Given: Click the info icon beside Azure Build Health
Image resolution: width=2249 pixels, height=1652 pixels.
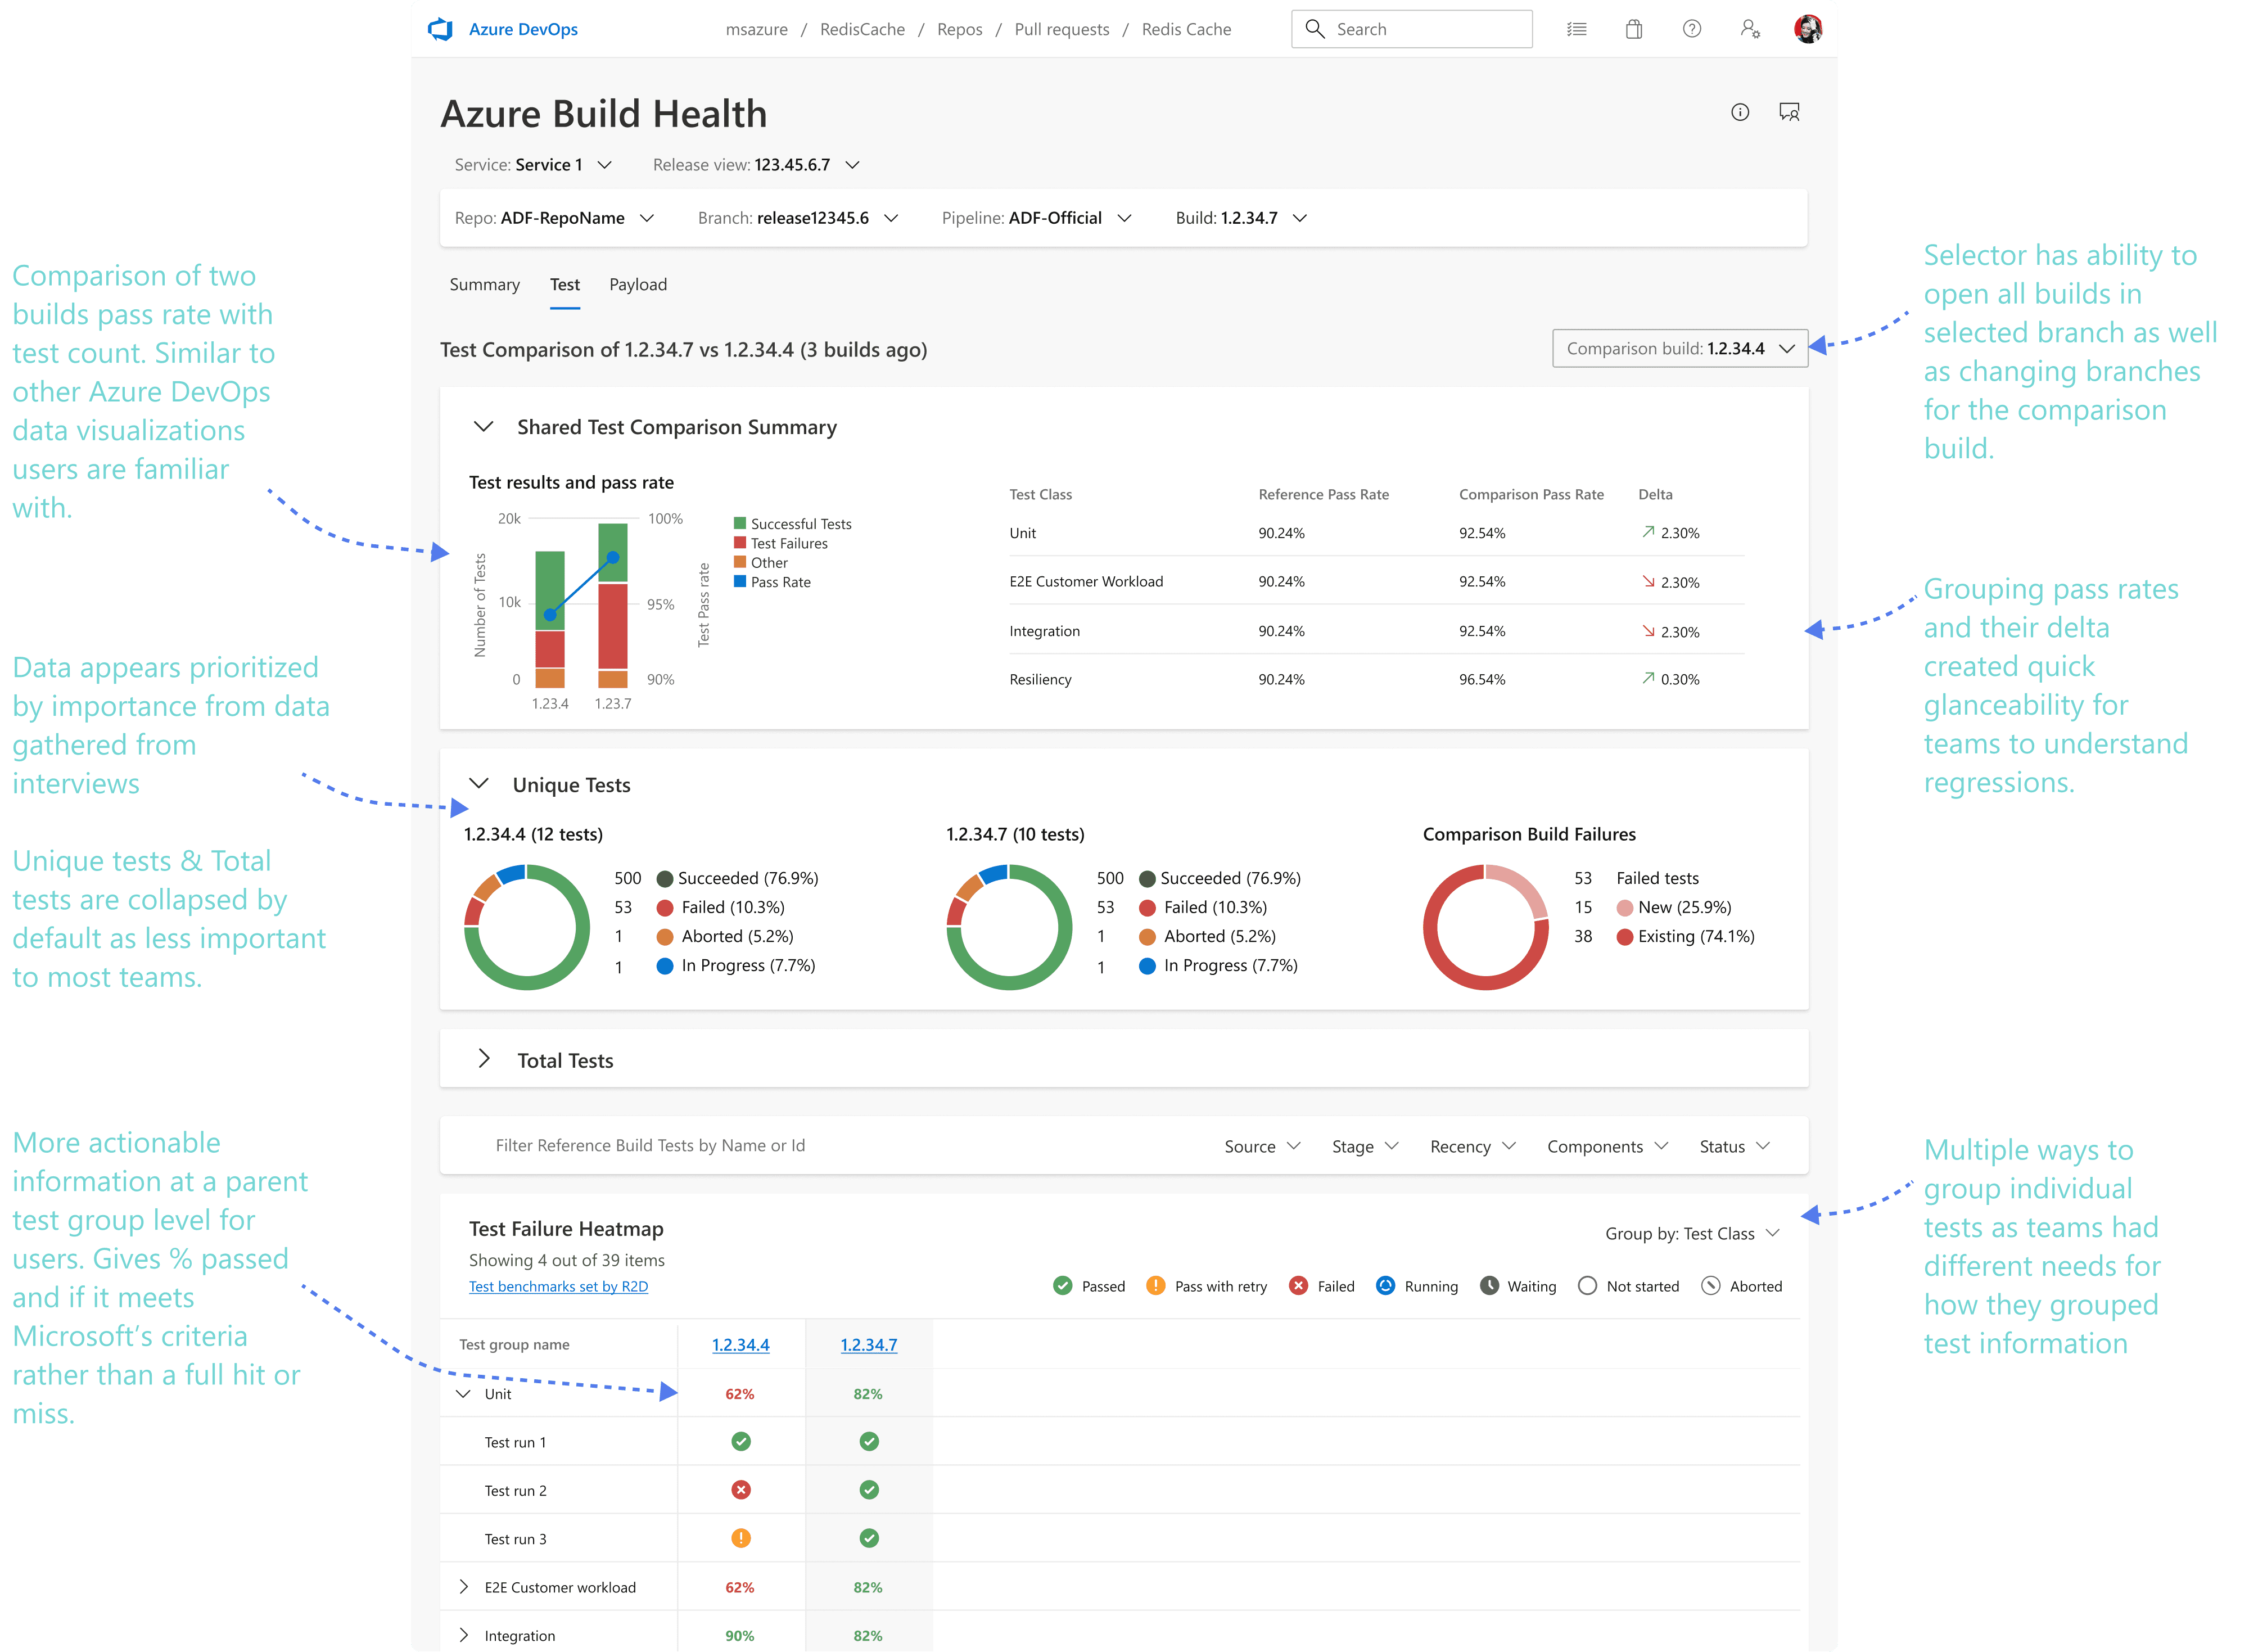Looking at the screenshot, I should 1740,112.
